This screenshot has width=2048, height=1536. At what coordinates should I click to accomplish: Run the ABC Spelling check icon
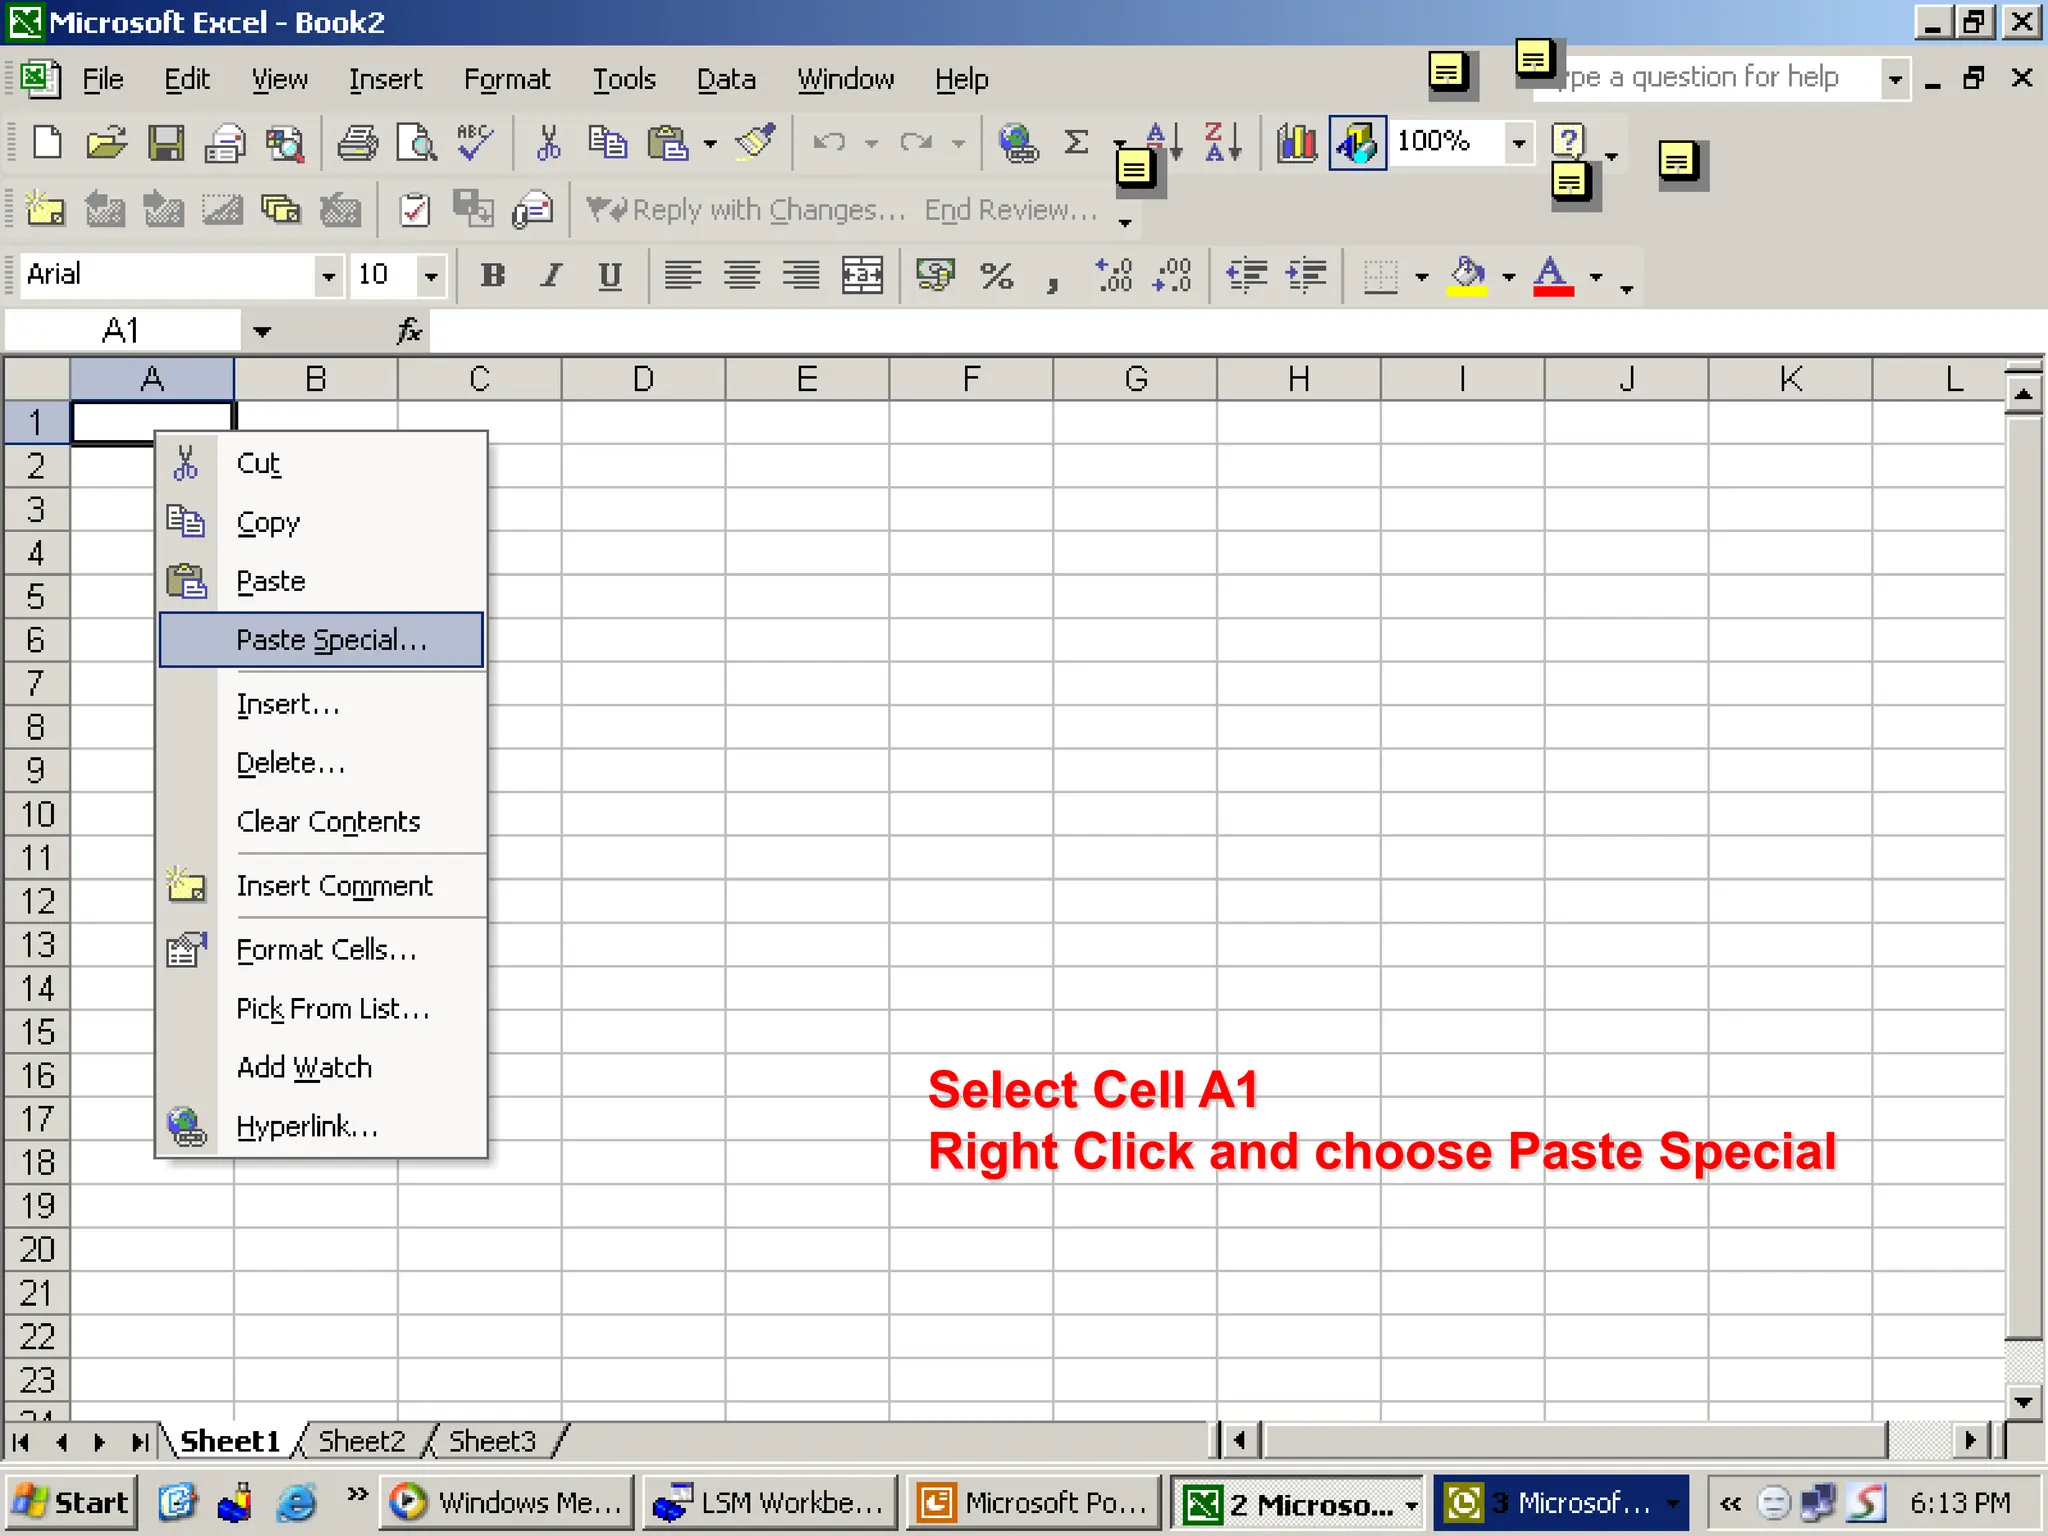coord(474,143)
